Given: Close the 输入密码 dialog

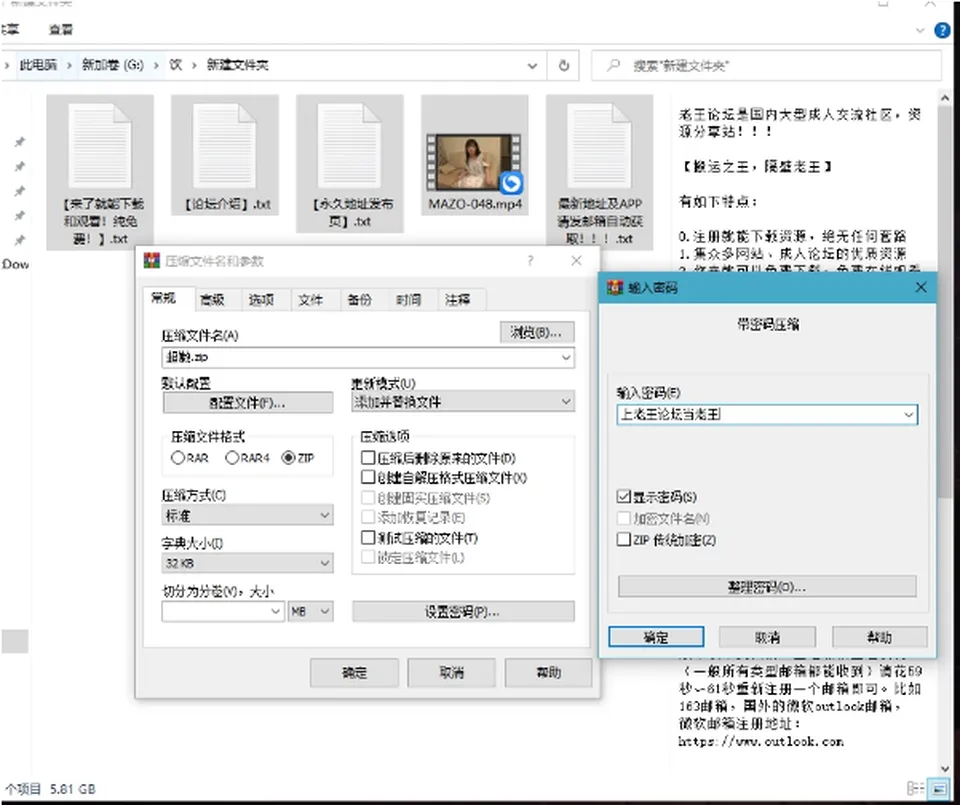Looking at the screenshot, I should [921, 287].
